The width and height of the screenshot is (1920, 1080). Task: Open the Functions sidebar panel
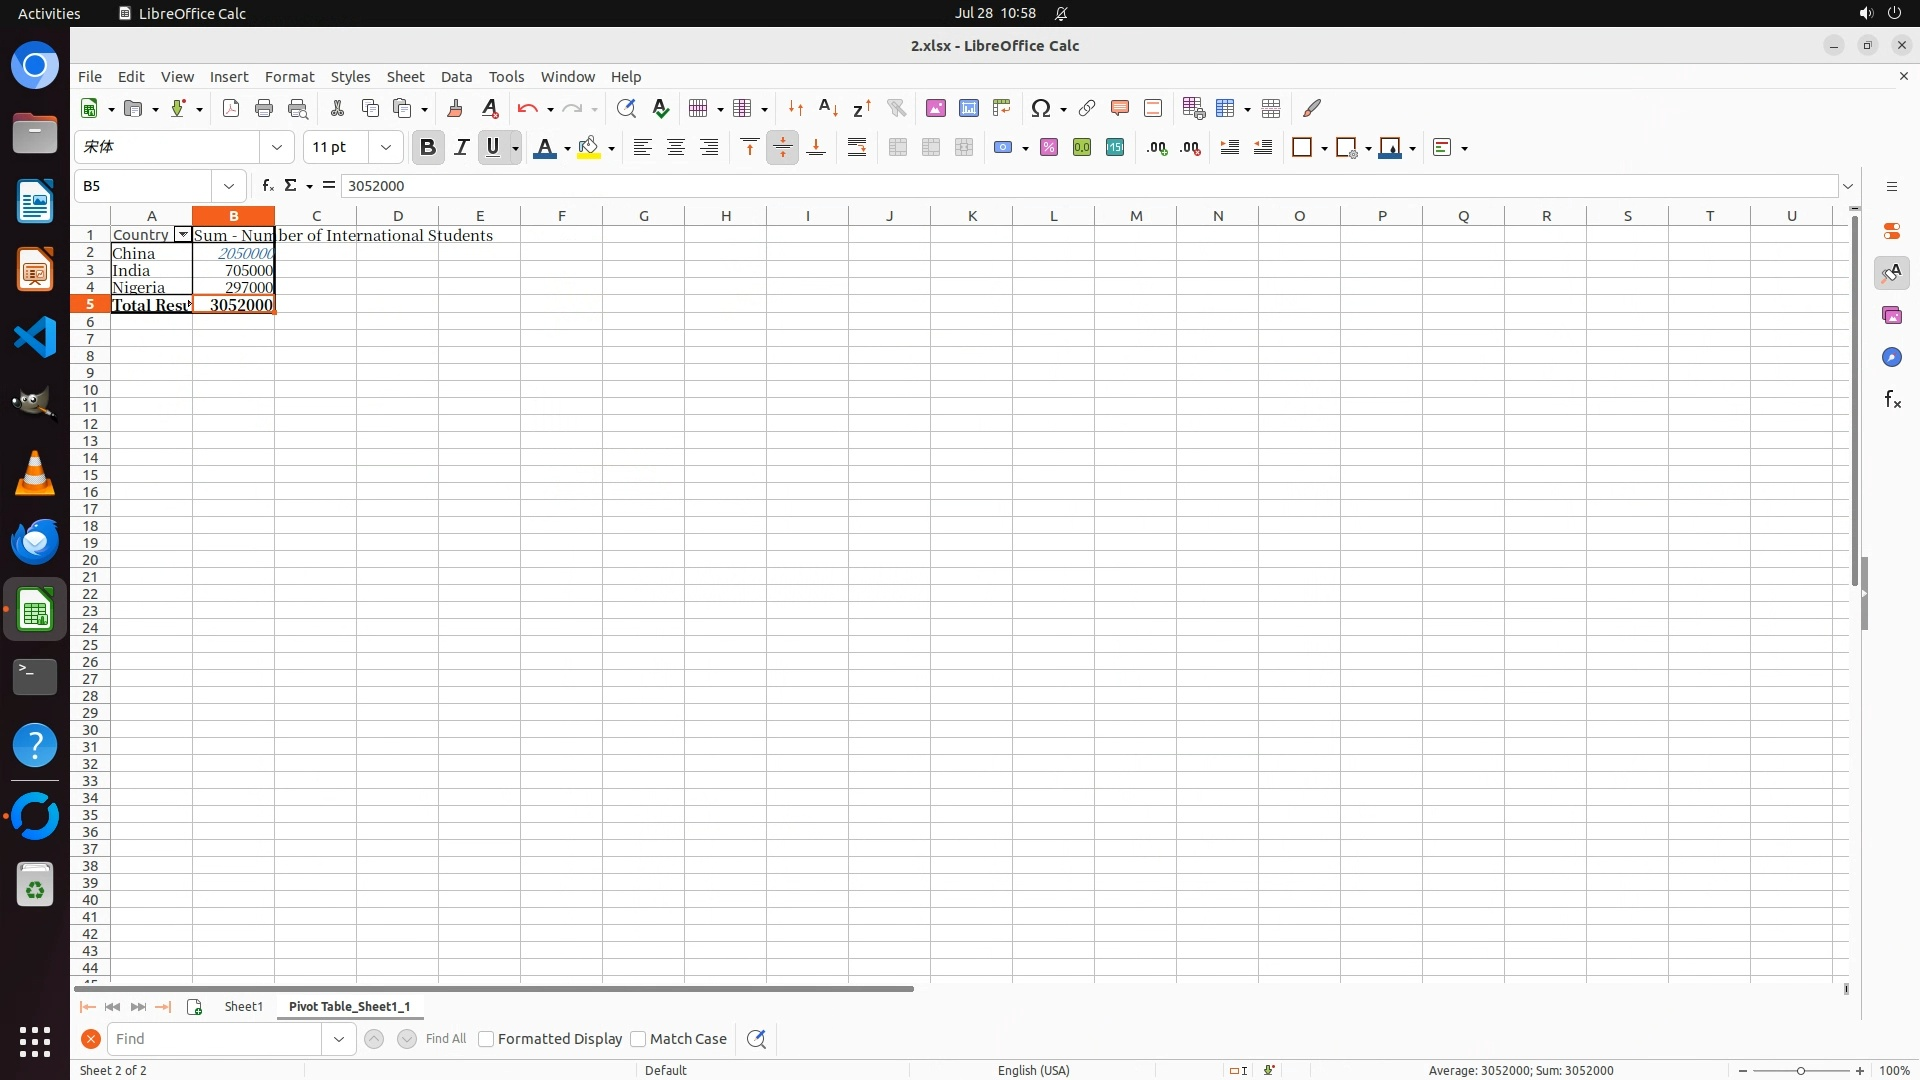coord(1892,400)
